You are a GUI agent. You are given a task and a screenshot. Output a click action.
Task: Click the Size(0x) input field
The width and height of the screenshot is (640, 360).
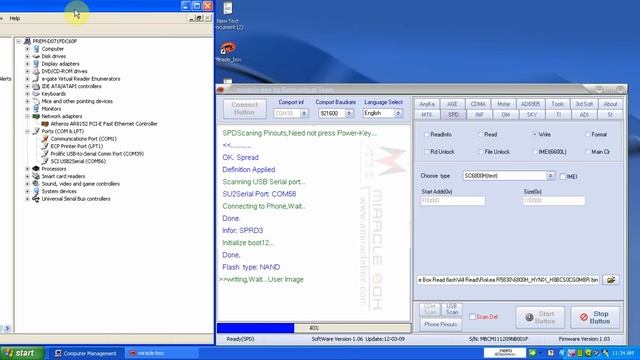554,201
